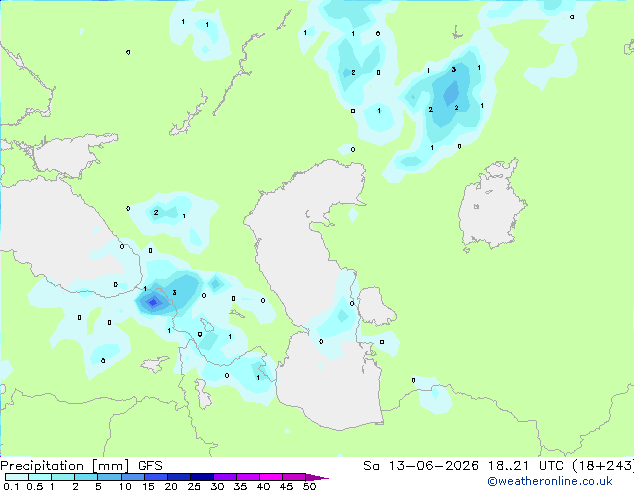Pick the palest legend swatch between 0.1 and 0.5

point(17,477)
